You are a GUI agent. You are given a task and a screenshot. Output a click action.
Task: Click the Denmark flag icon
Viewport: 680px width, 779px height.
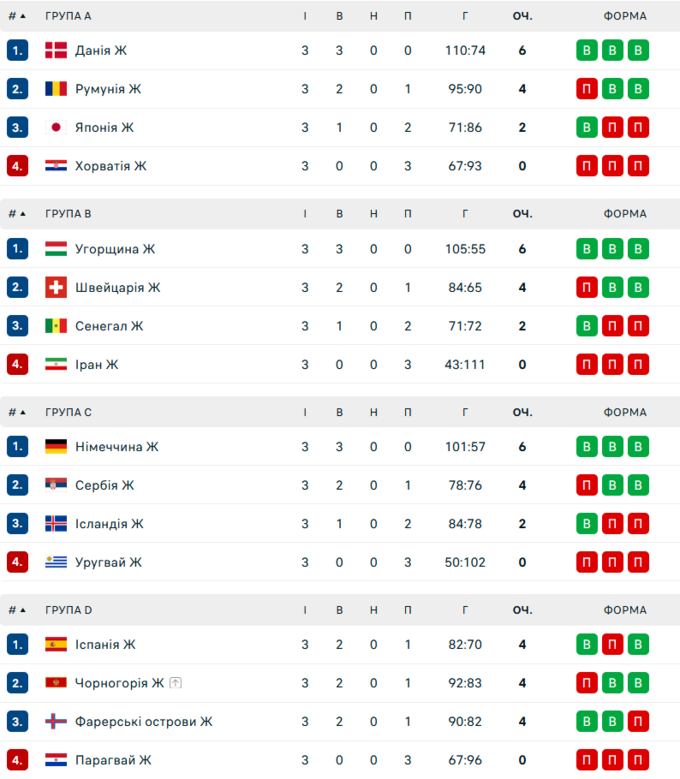(56, 51)
